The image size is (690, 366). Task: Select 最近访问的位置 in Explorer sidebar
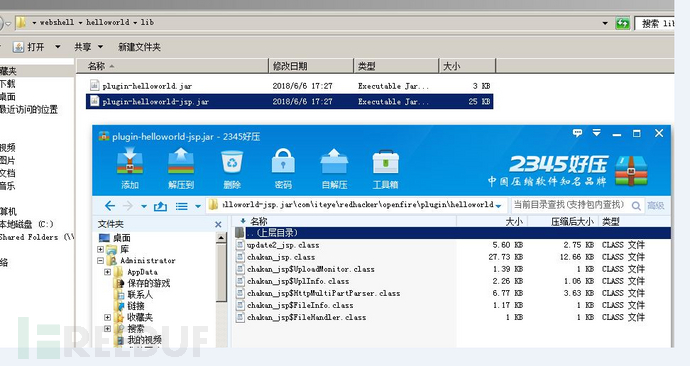click(x=29, y=110)
